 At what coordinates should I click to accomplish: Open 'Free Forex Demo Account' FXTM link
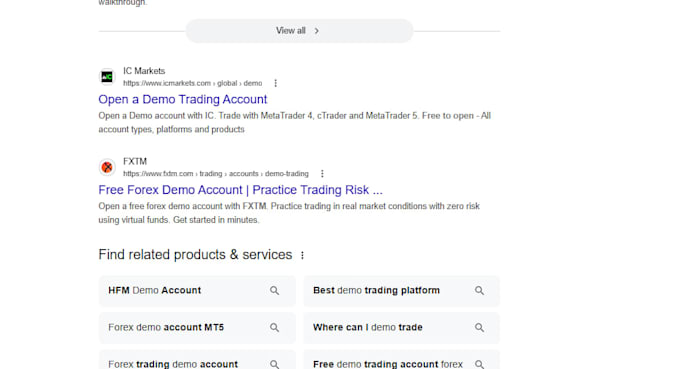point(240,190)
